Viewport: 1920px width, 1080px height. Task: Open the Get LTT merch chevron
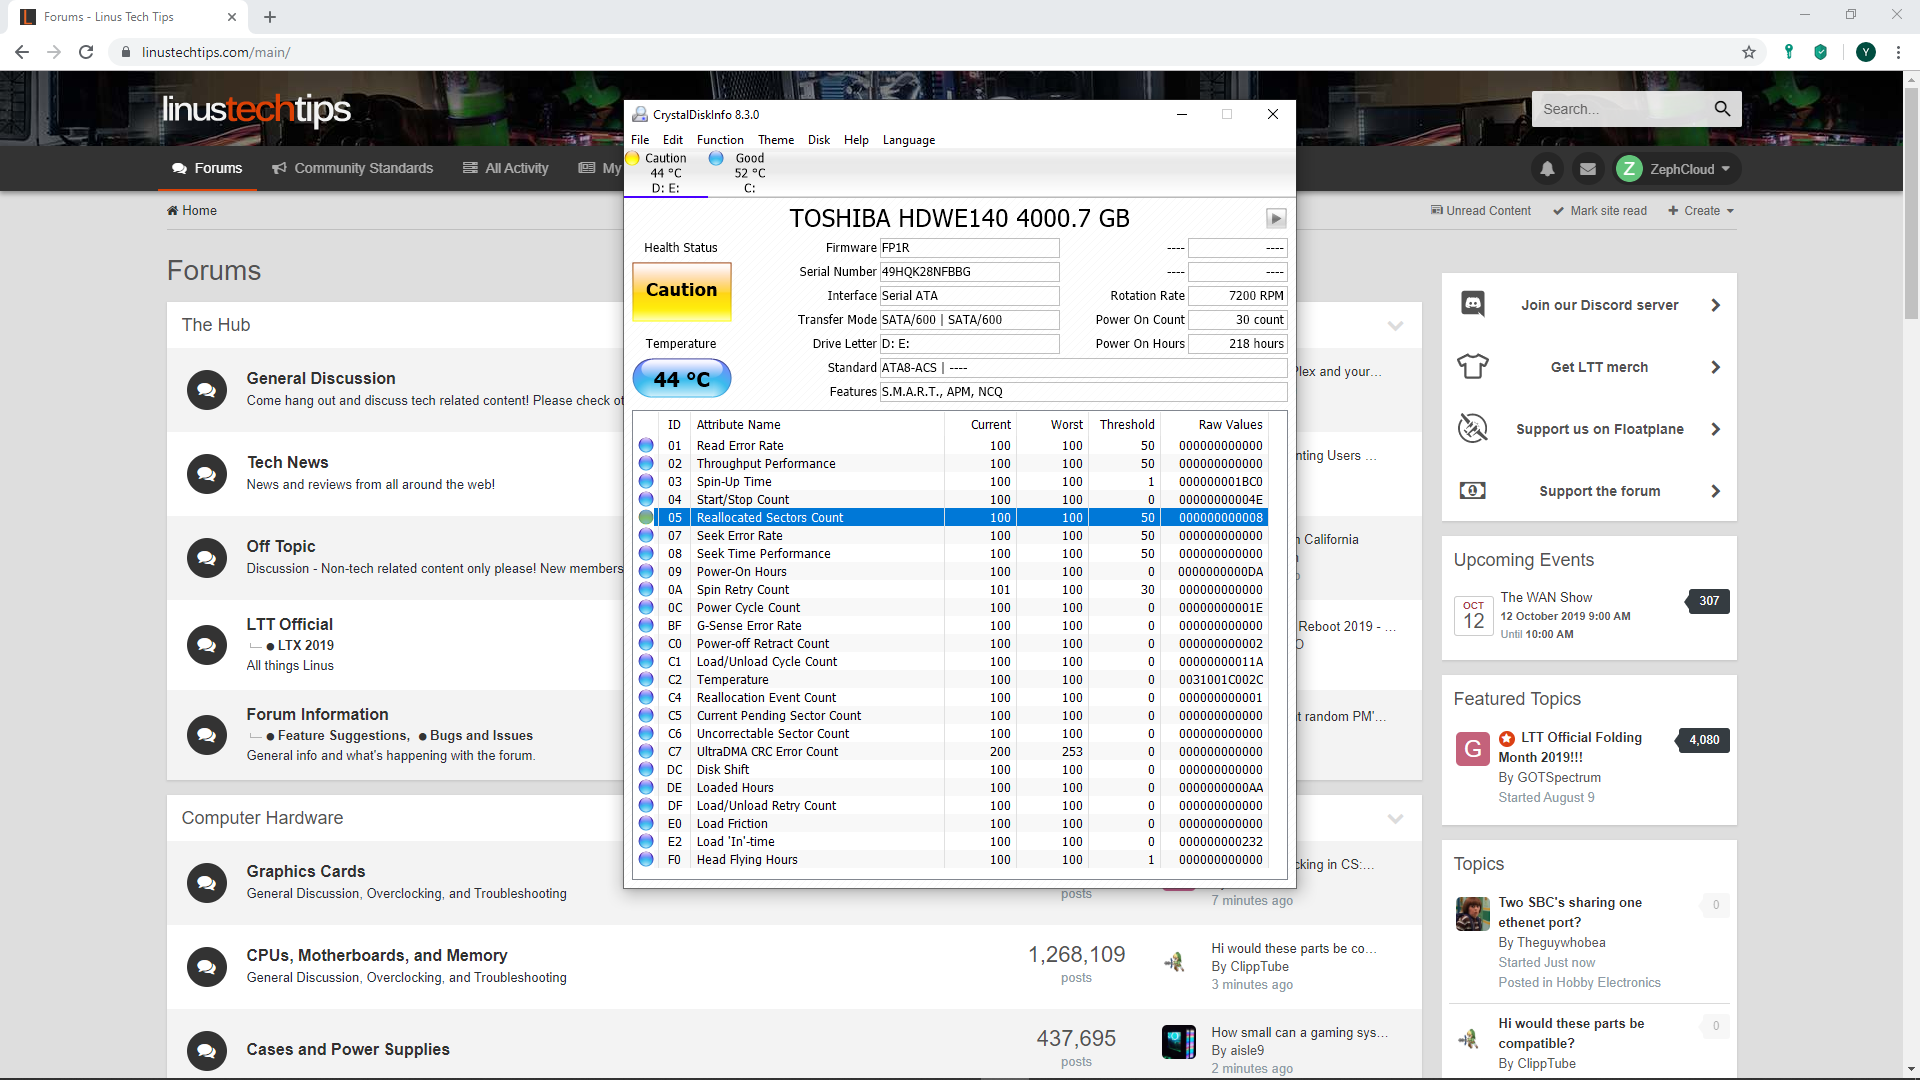click(x=1716, y=367)
